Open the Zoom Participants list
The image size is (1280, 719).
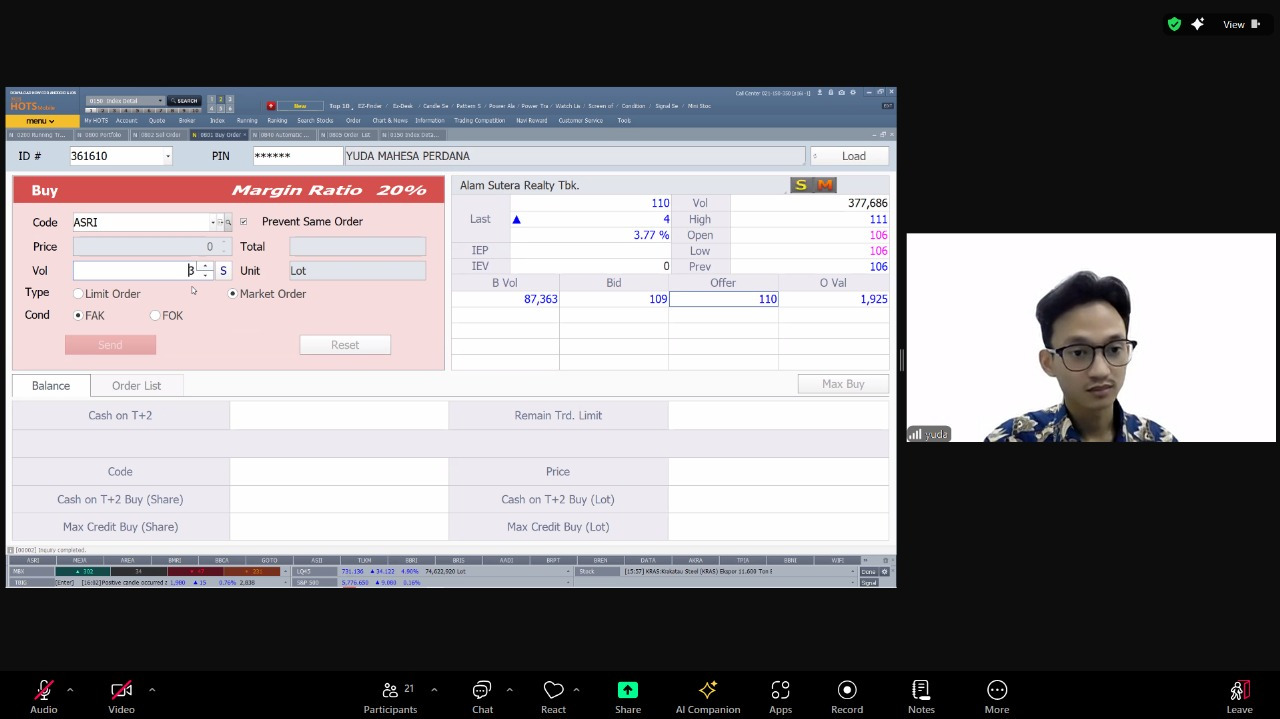390,696
